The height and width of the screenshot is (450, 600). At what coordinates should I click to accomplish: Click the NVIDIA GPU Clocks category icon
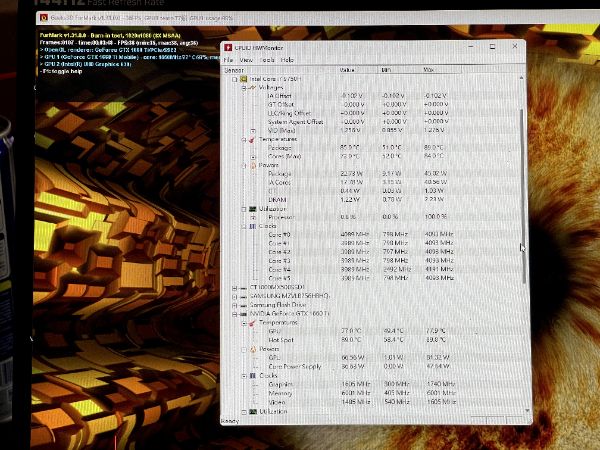coord(253,376)
